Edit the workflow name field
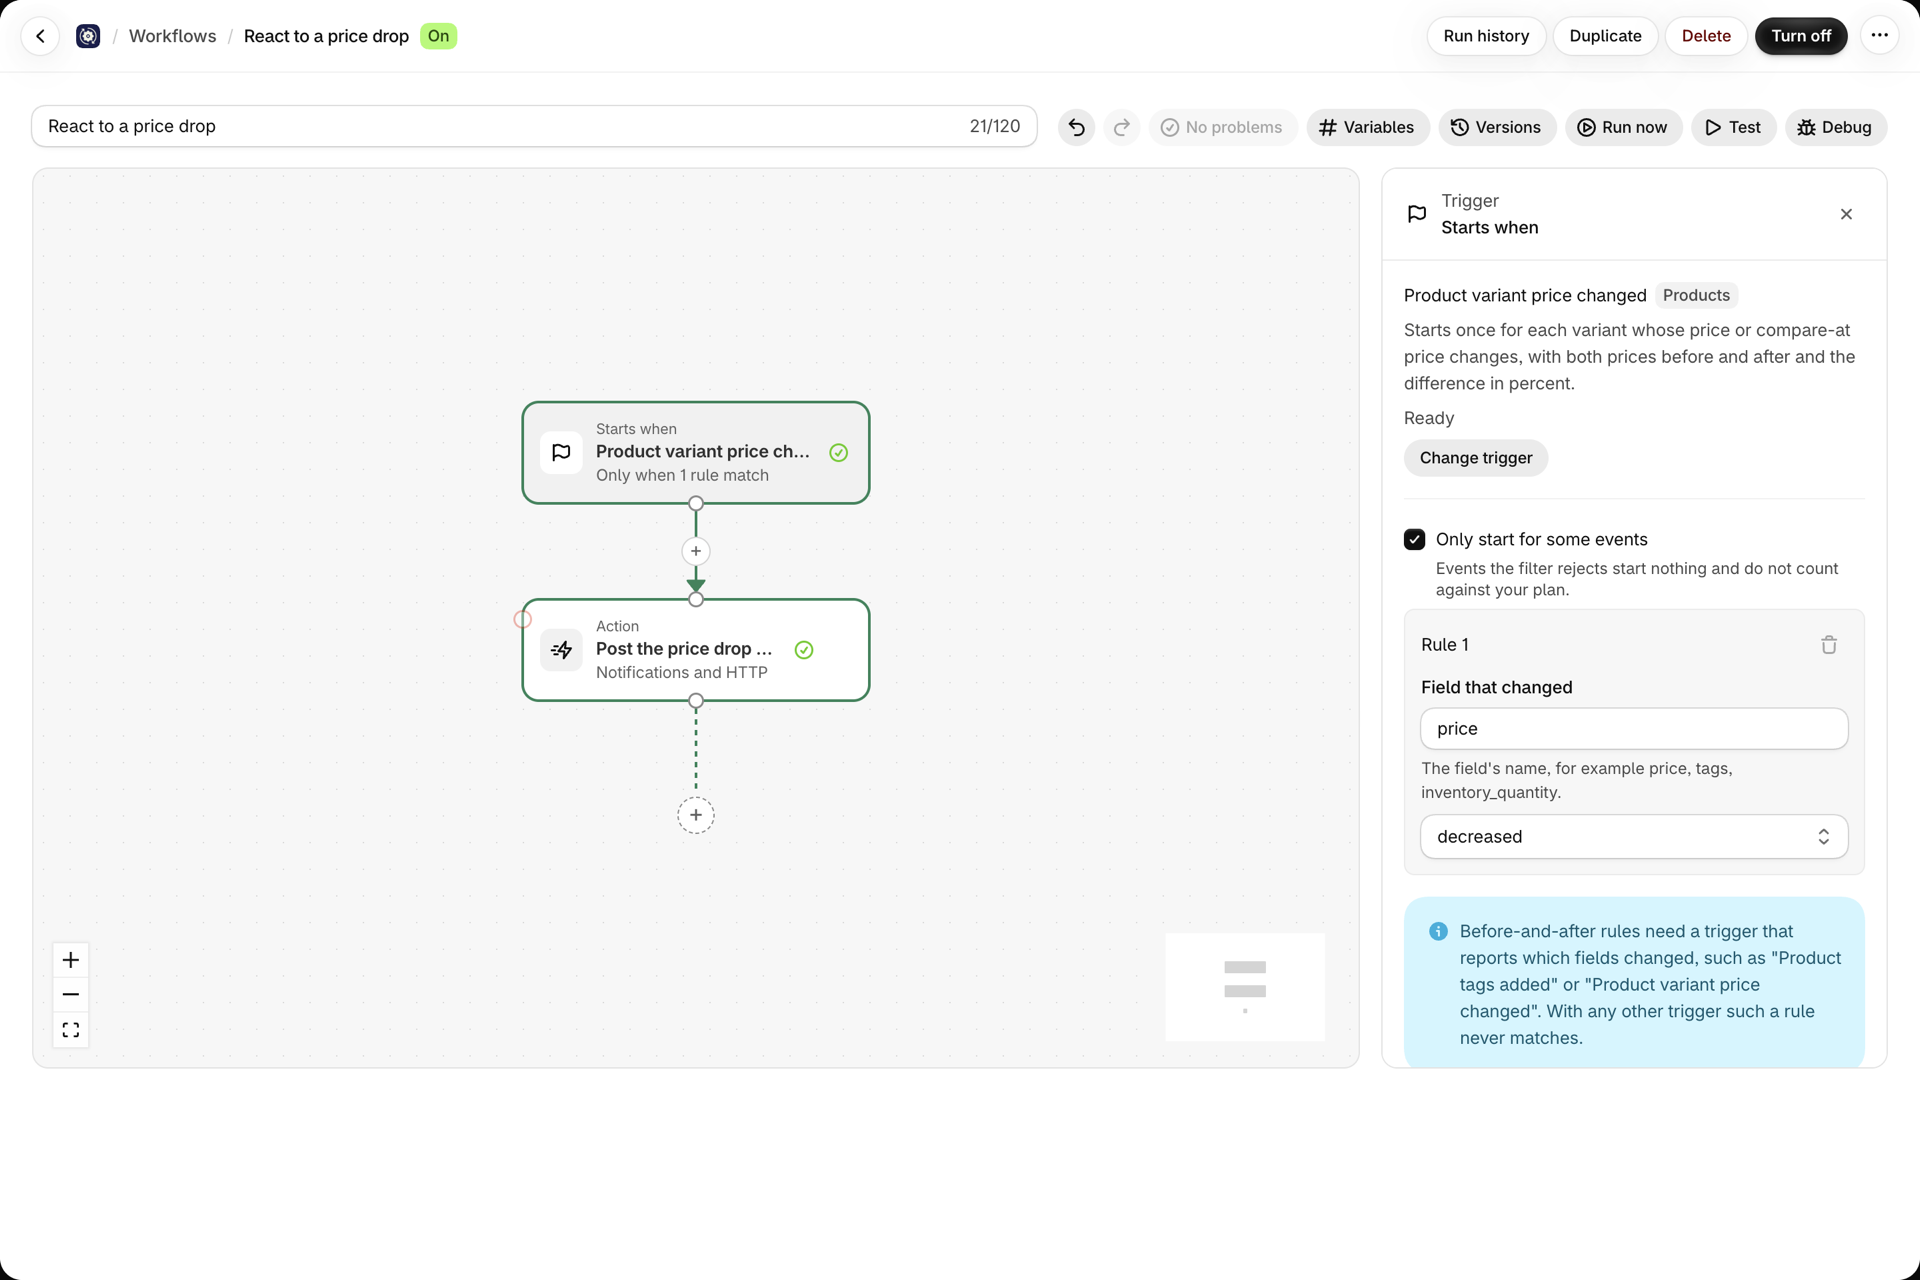 click(x=534, y=126)
